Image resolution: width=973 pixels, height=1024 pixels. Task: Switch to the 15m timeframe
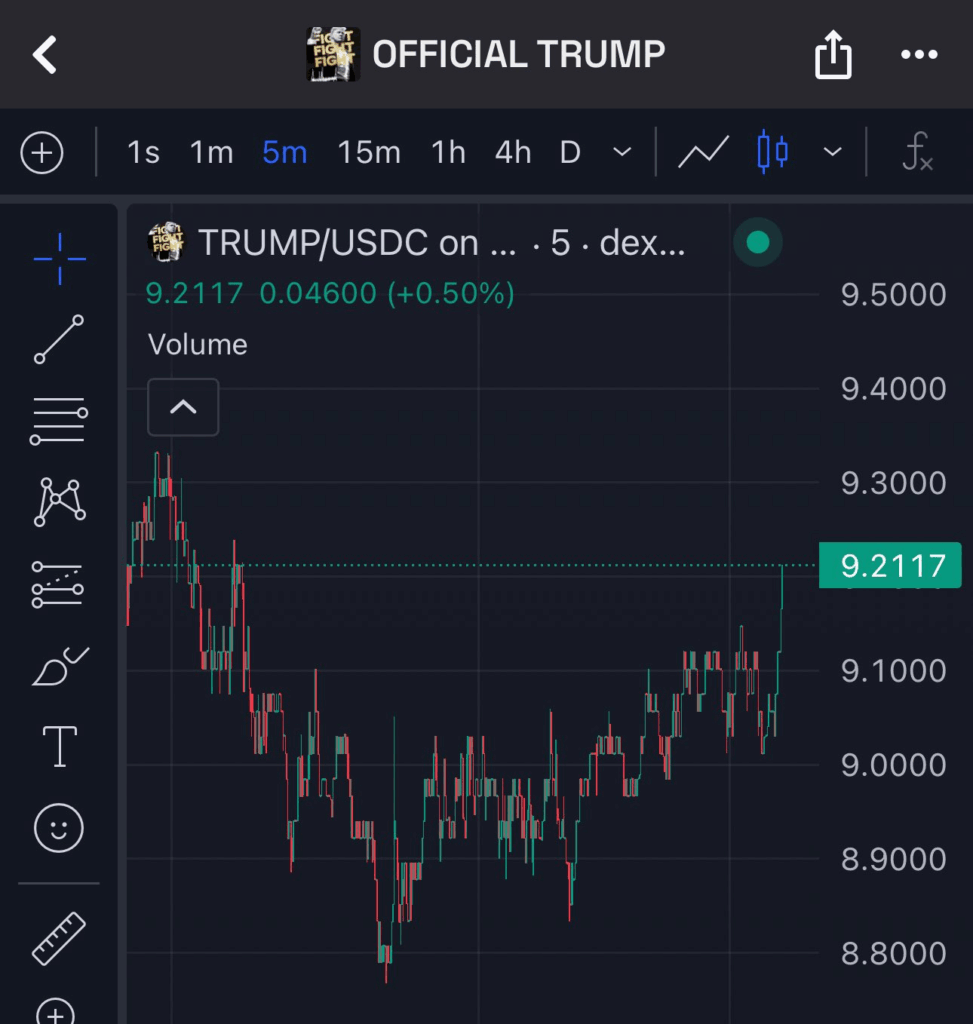pyautogui.click(x=369, y=153)
